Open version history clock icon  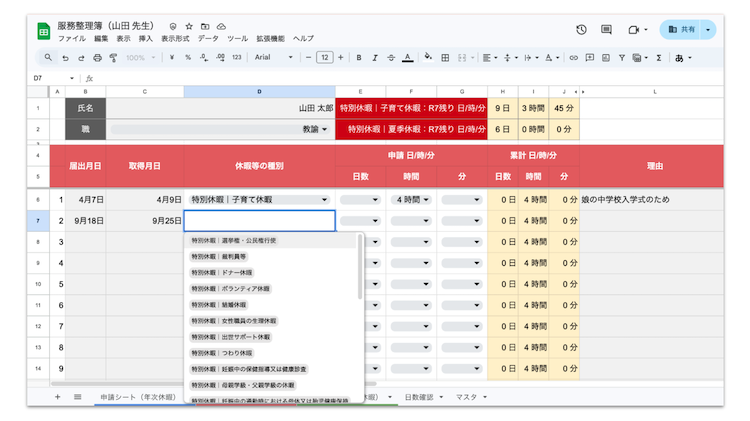coord(581,30)
